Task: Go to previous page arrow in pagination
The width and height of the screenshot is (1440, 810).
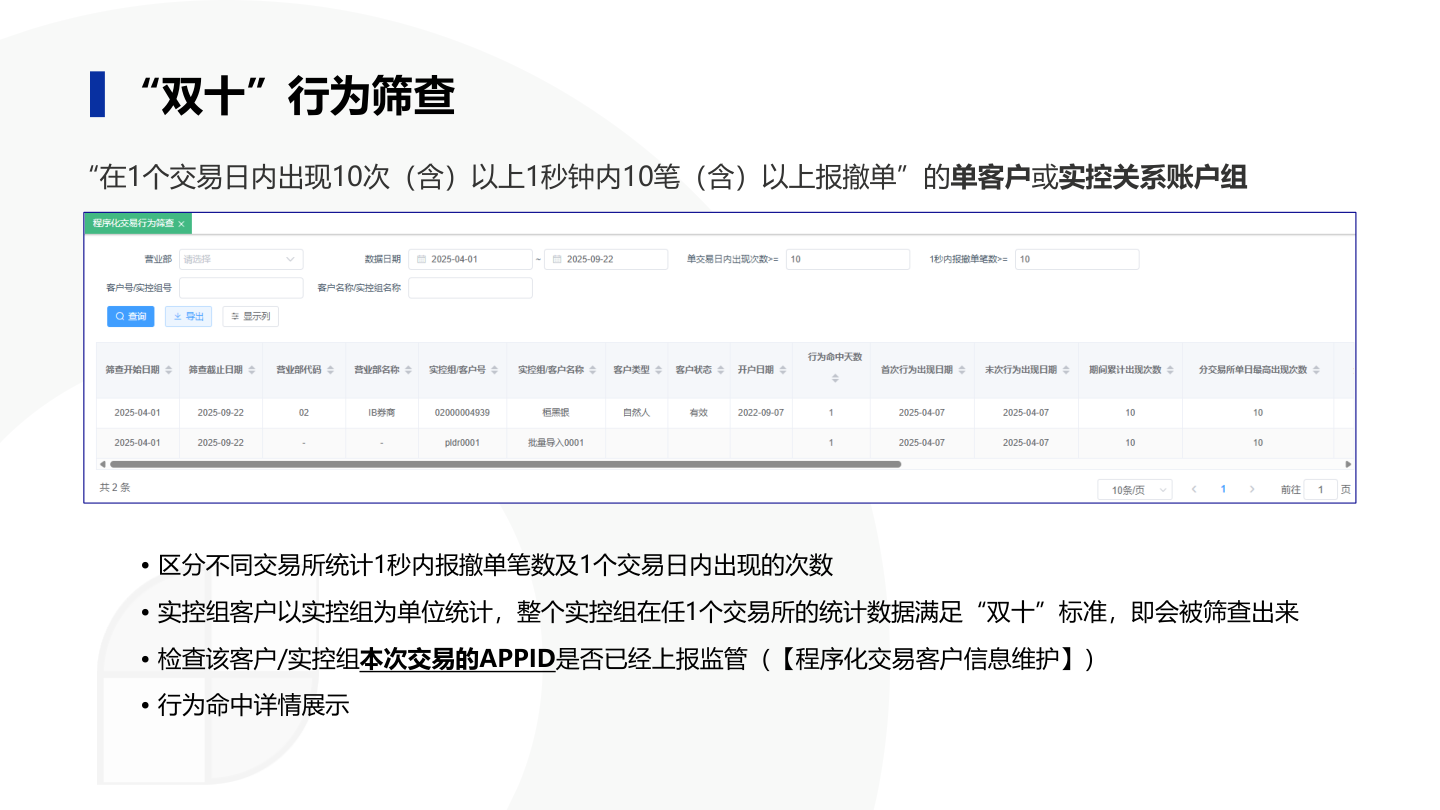Action: click(x=1194, y=489)
